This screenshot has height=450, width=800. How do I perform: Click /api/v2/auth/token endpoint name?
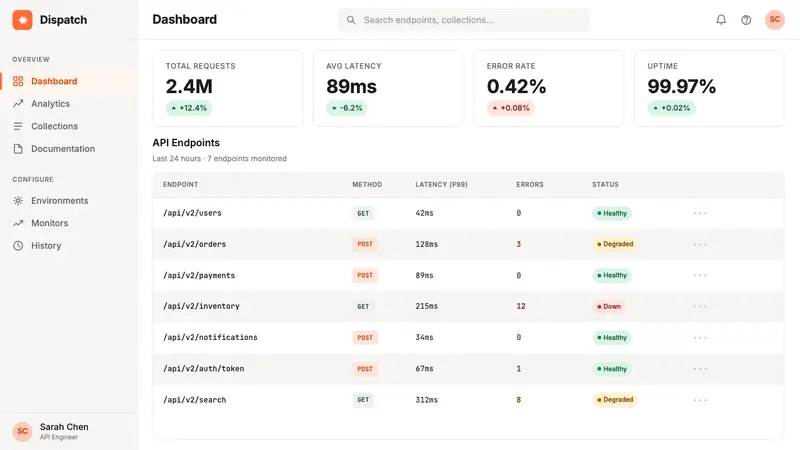click(204, 368)
